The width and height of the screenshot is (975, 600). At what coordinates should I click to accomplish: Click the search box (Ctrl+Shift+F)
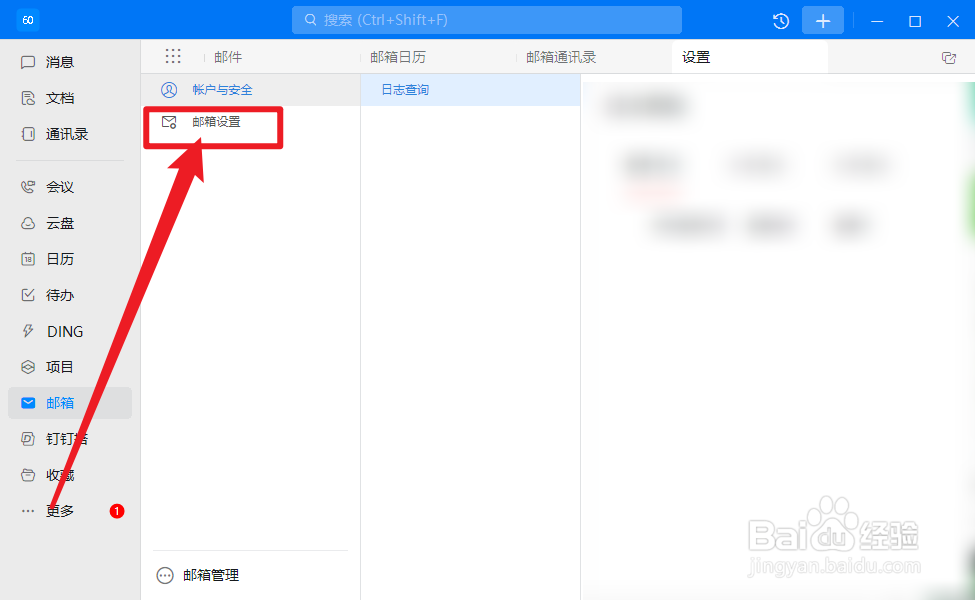coord(486,19)
